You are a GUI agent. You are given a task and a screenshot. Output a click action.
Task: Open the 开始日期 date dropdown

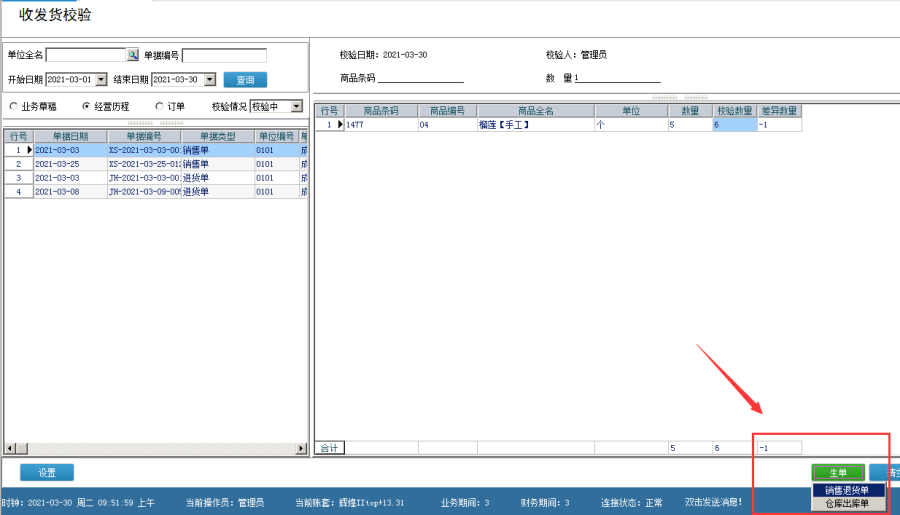(101, 80)
